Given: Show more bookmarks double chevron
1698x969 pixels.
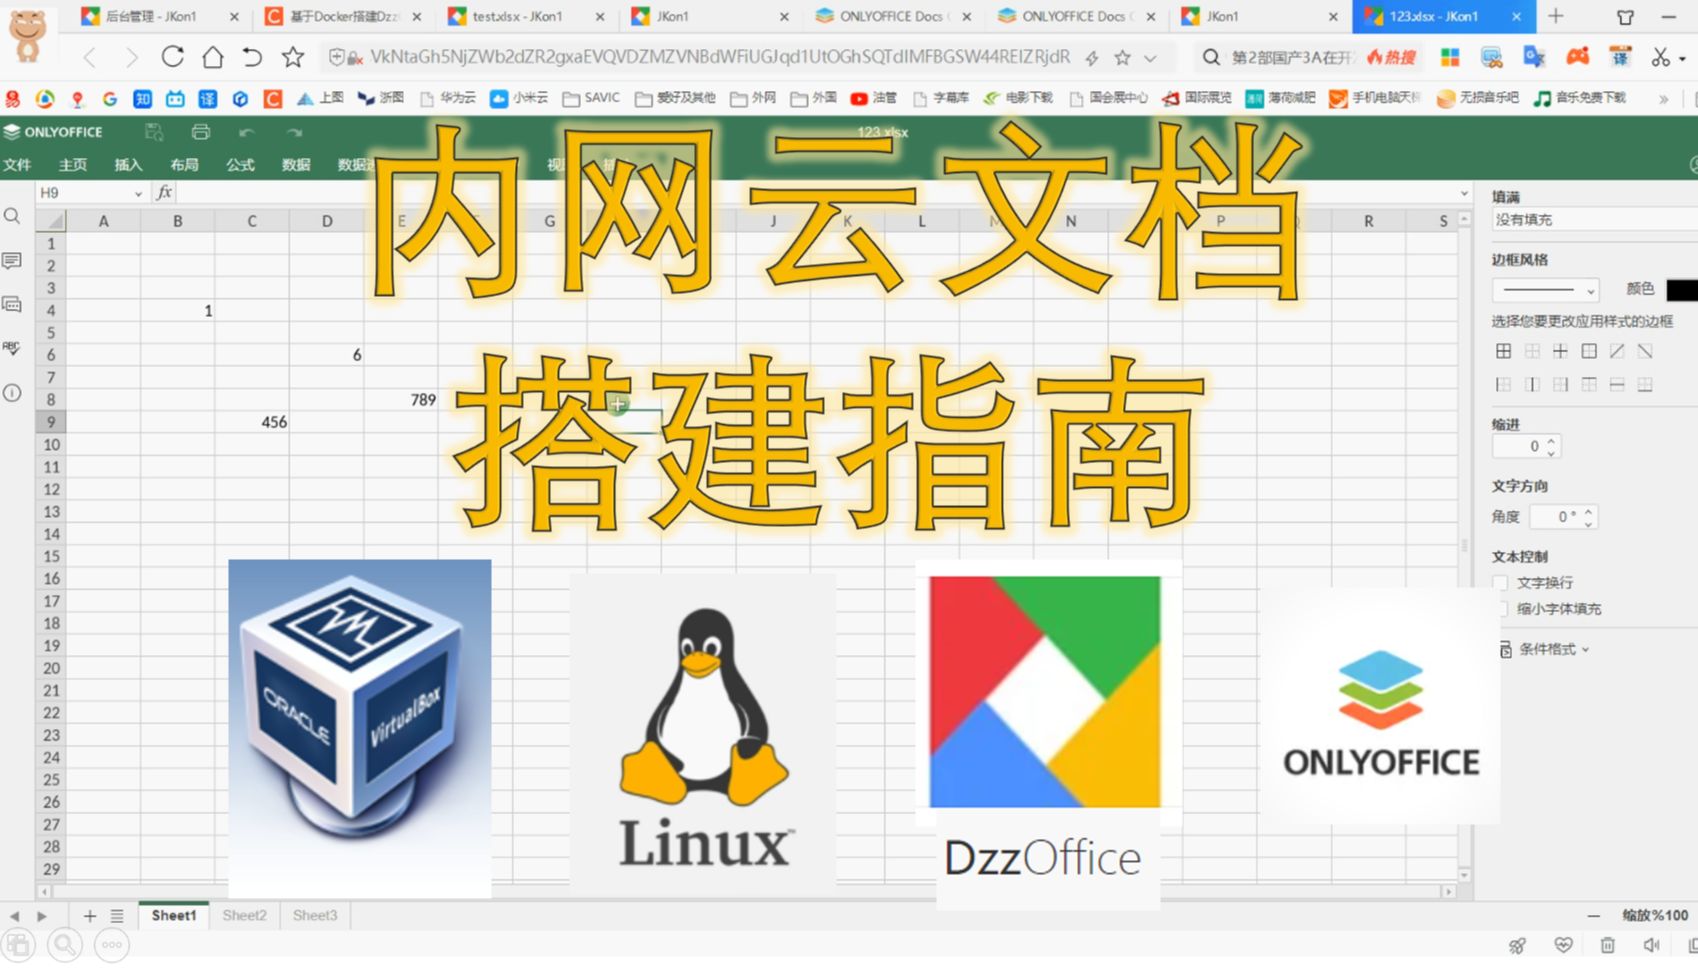Looking at the screenshot, I should point(1663,98).
